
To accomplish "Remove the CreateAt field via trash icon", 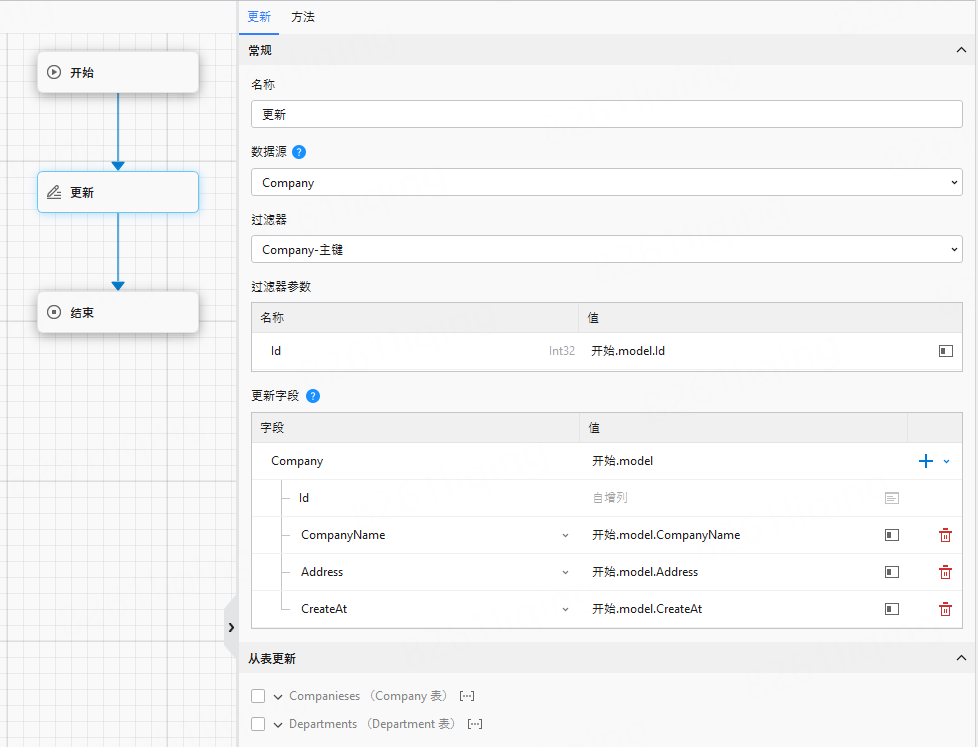I will point(945,609).
